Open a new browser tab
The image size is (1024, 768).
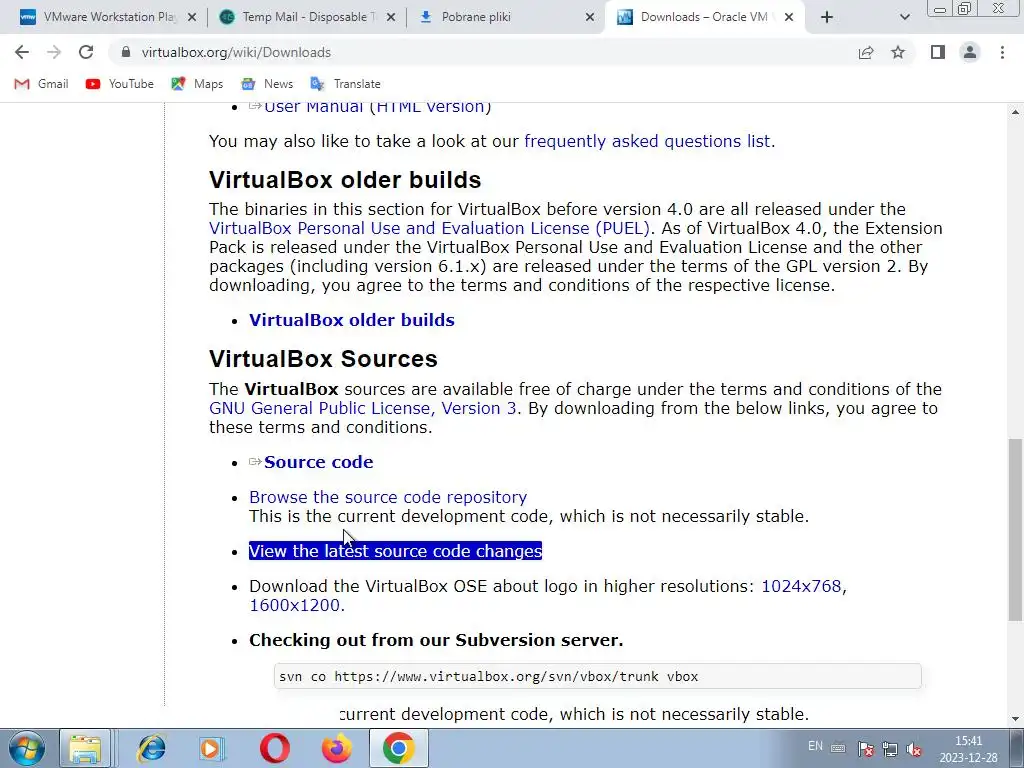coord(827,17)
